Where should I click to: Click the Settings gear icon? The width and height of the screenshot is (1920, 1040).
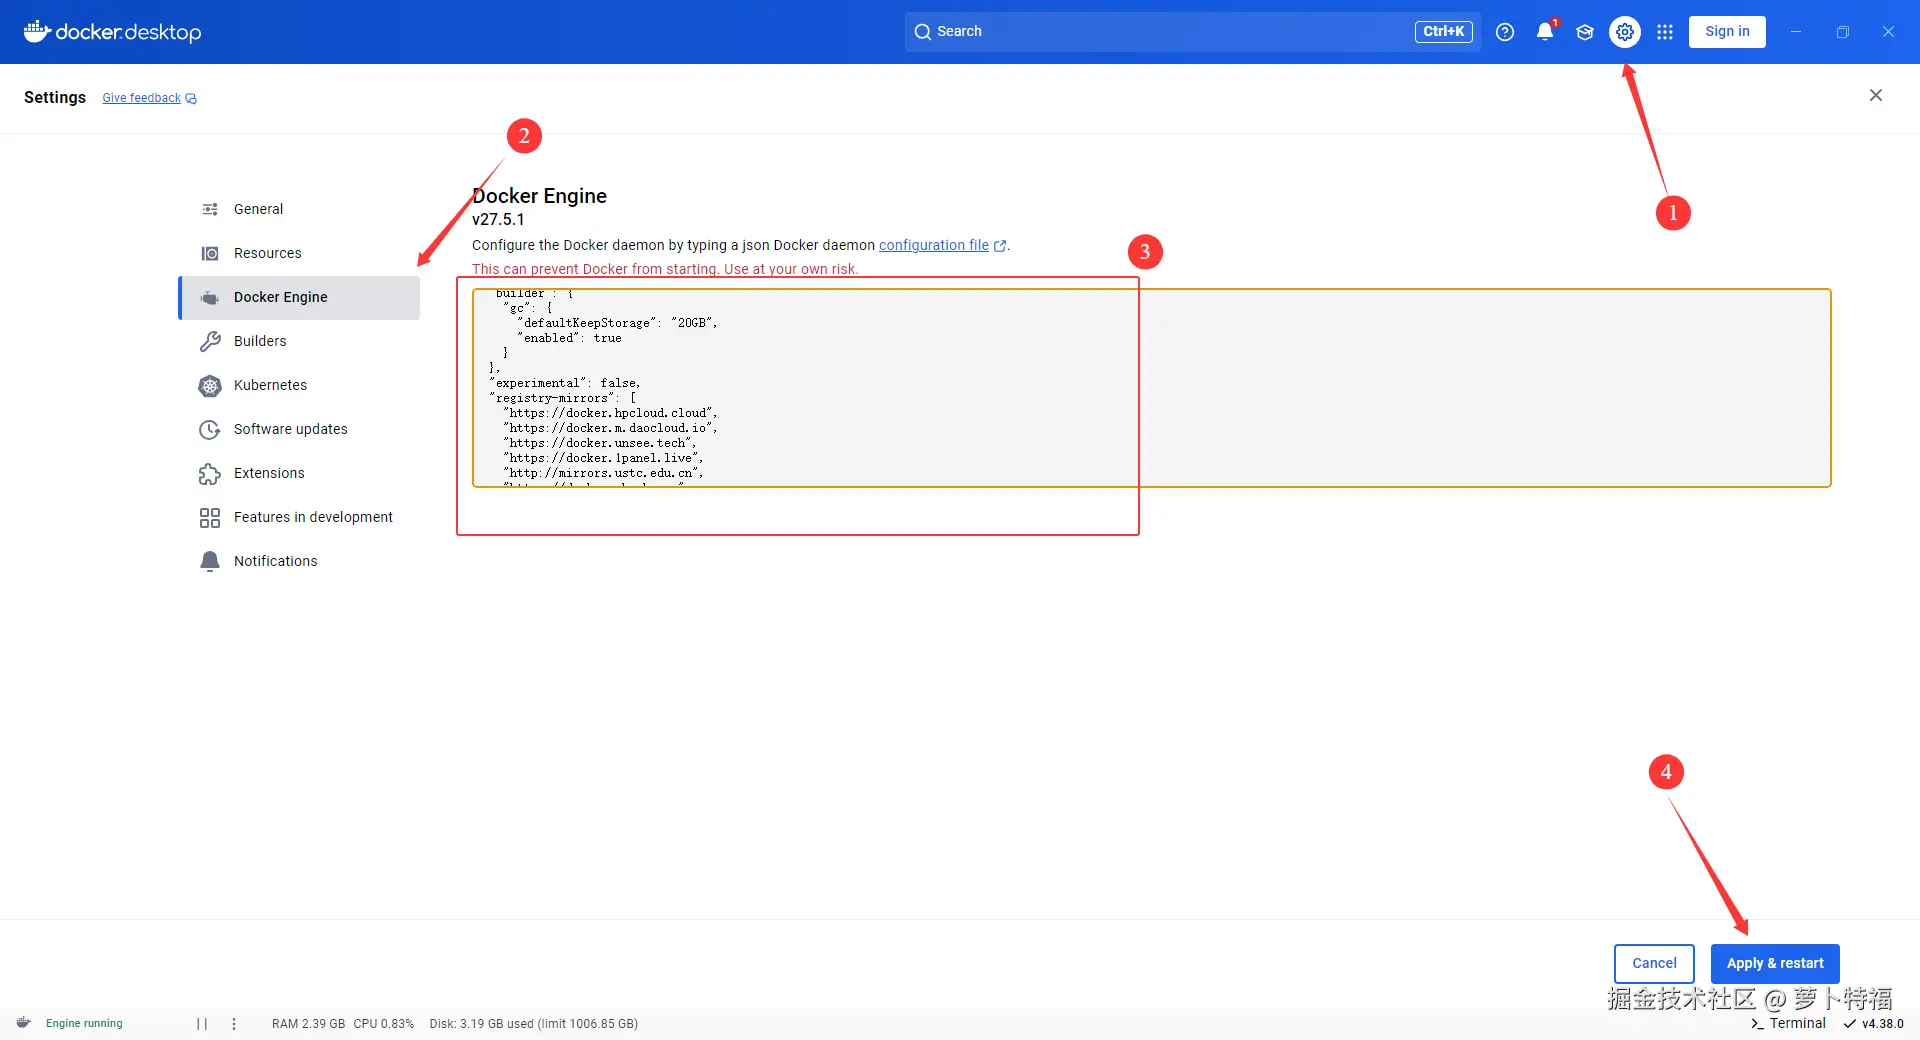coord(1625,32)
